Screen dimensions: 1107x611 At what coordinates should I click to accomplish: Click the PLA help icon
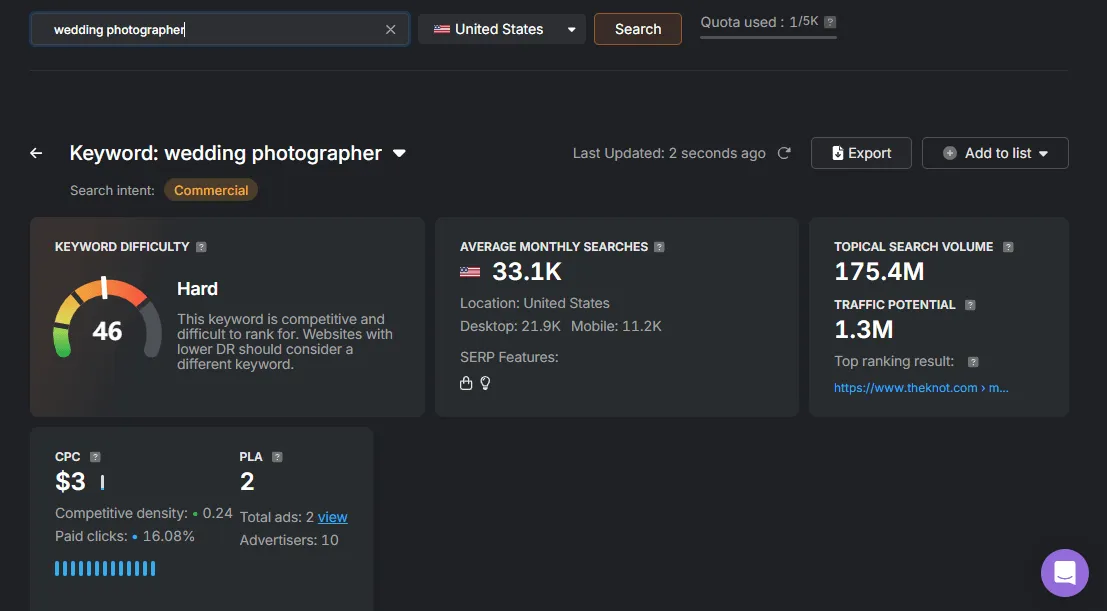[x=277, y=457]
